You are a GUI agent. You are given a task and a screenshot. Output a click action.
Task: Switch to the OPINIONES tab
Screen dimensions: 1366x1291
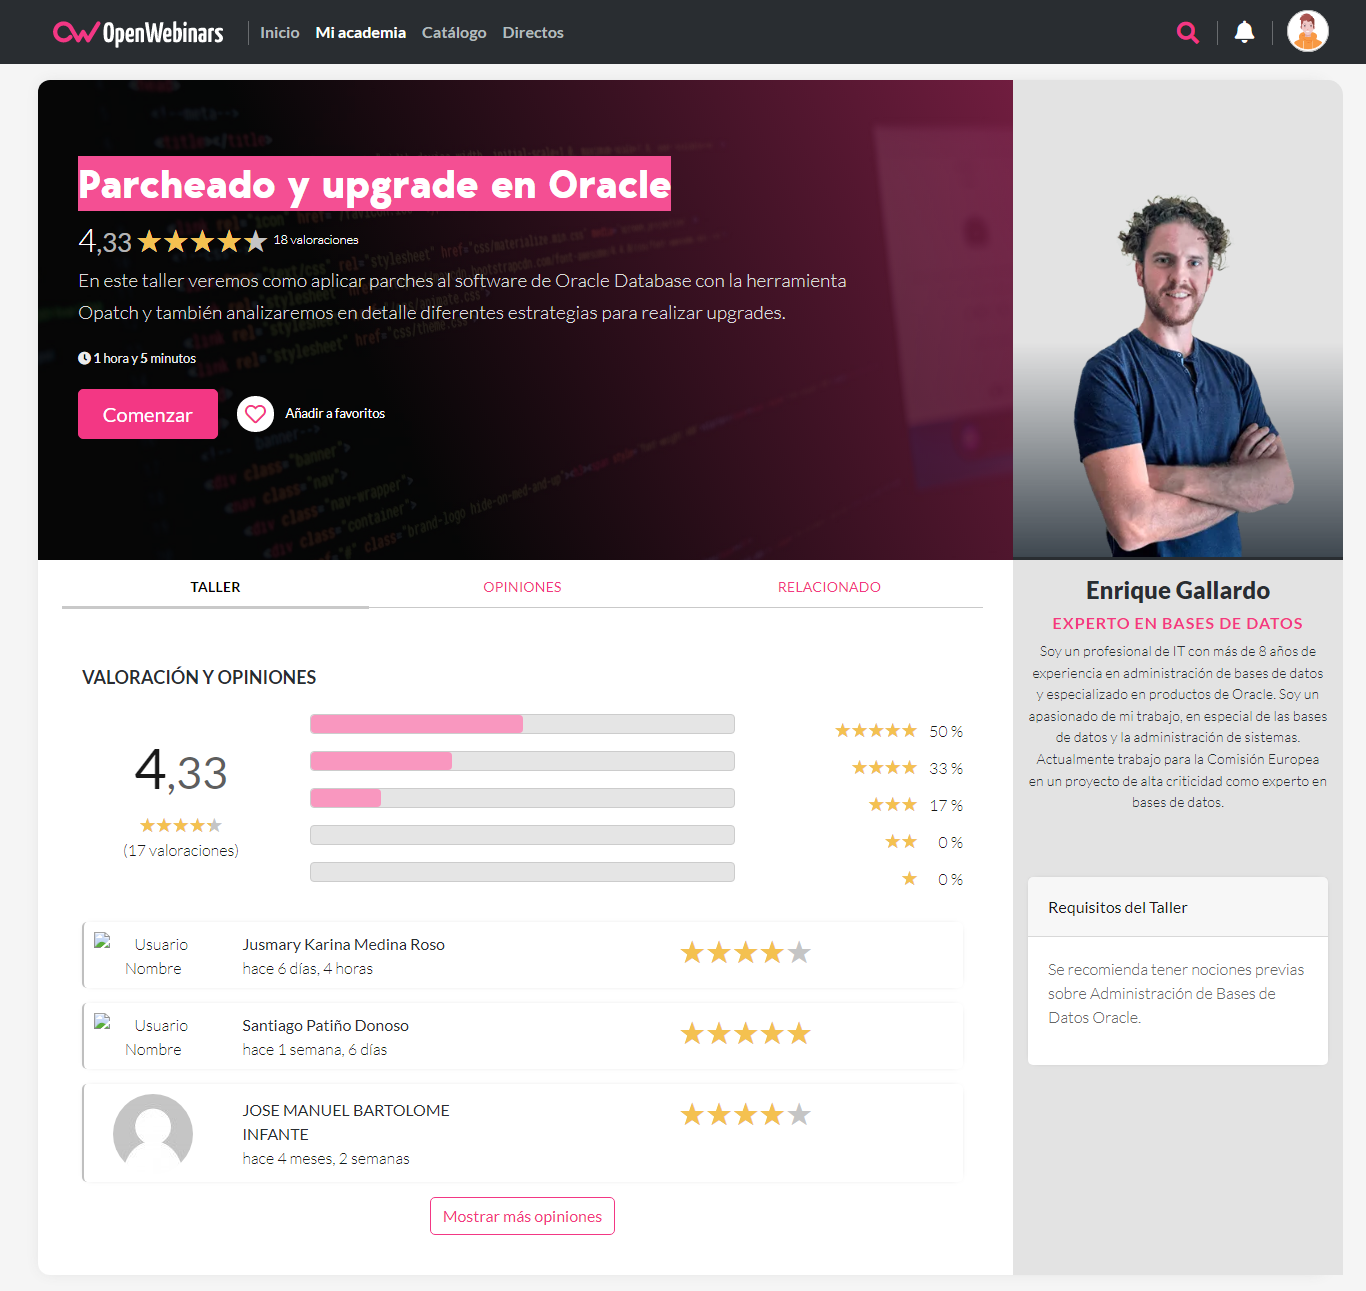click(522, 587)
